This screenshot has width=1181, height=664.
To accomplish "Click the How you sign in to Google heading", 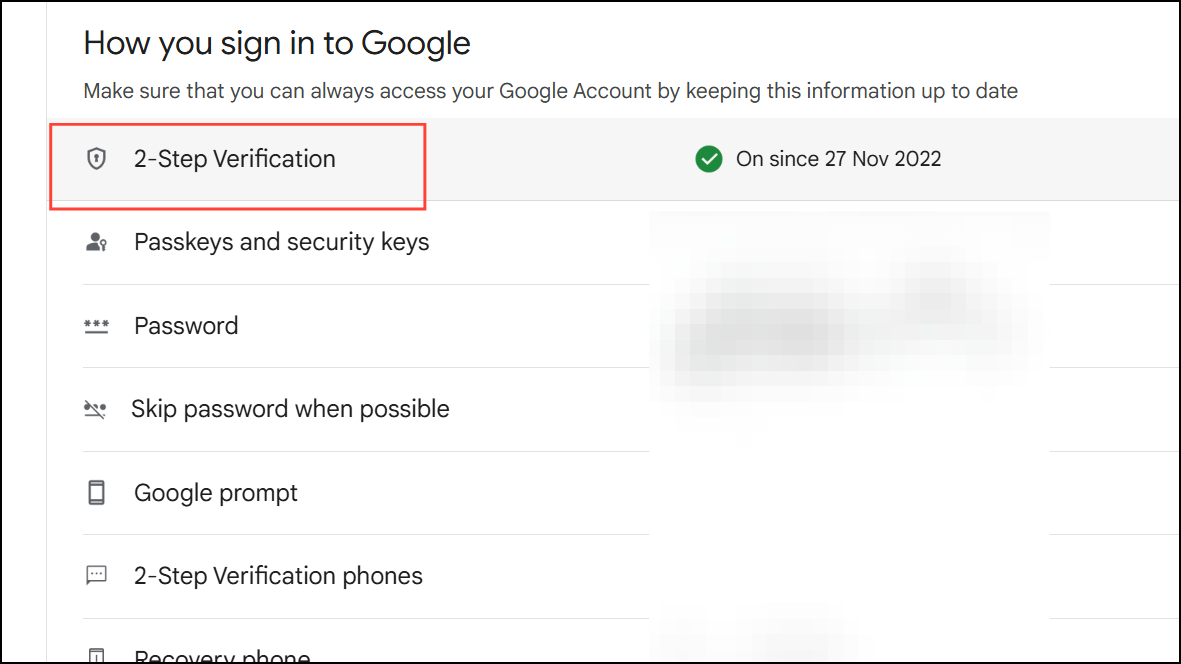I will (277, 43).
